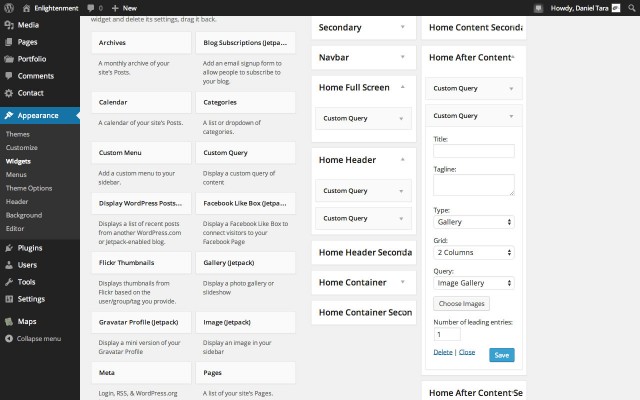Open the Portfolio section icon
This screenshot has width=640, height=400.
pyautogui.click(x=8, y=58)
